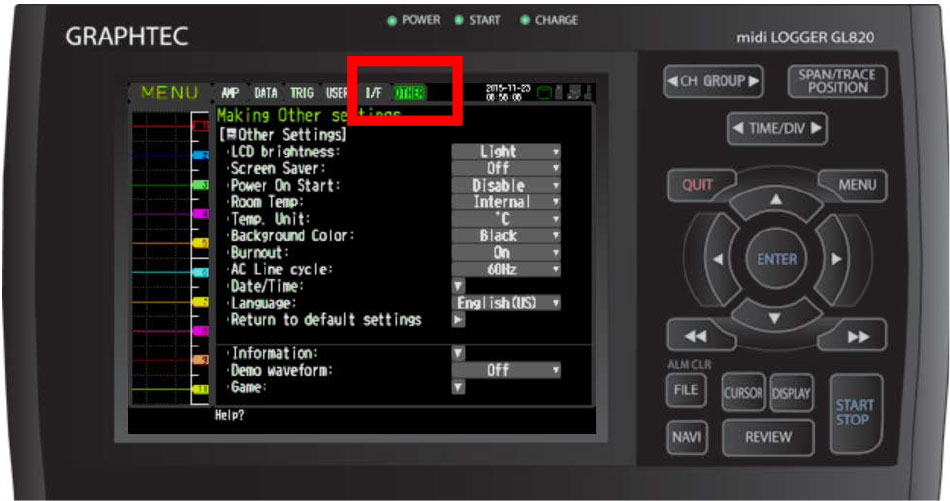Image resolution: width=950 pixels, height=501 pixels.
Task: Change Background Color Black dropdown
Action: [506, 236]
